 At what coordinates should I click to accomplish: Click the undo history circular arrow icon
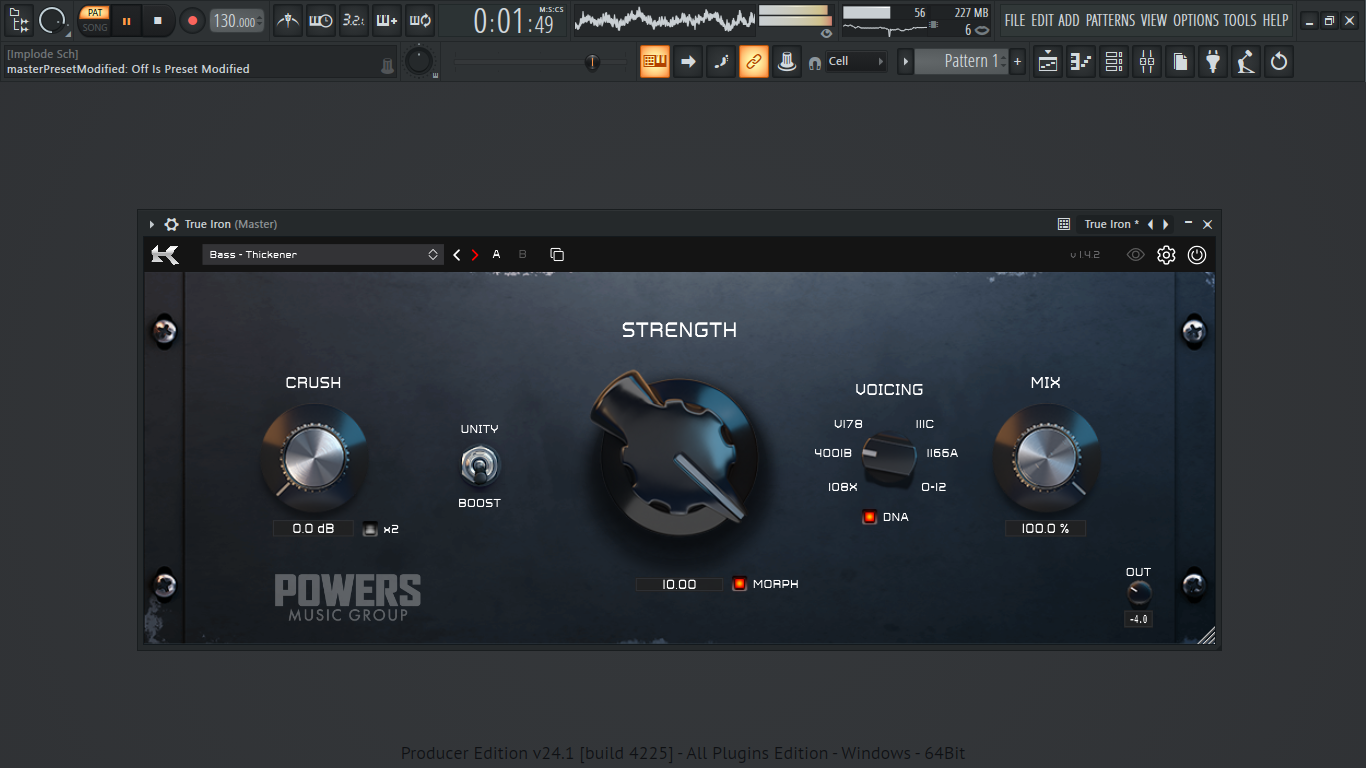(1279, 62)
